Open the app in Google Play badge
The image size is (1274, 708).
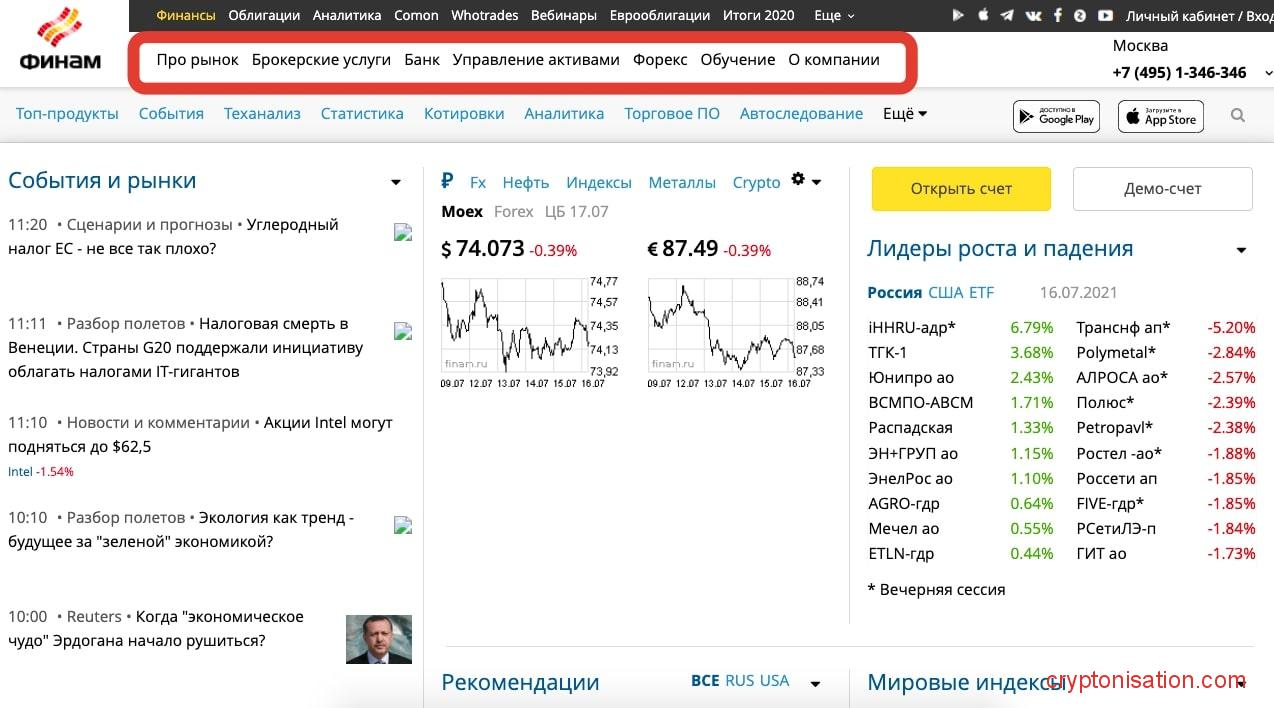pos(1056,115)
